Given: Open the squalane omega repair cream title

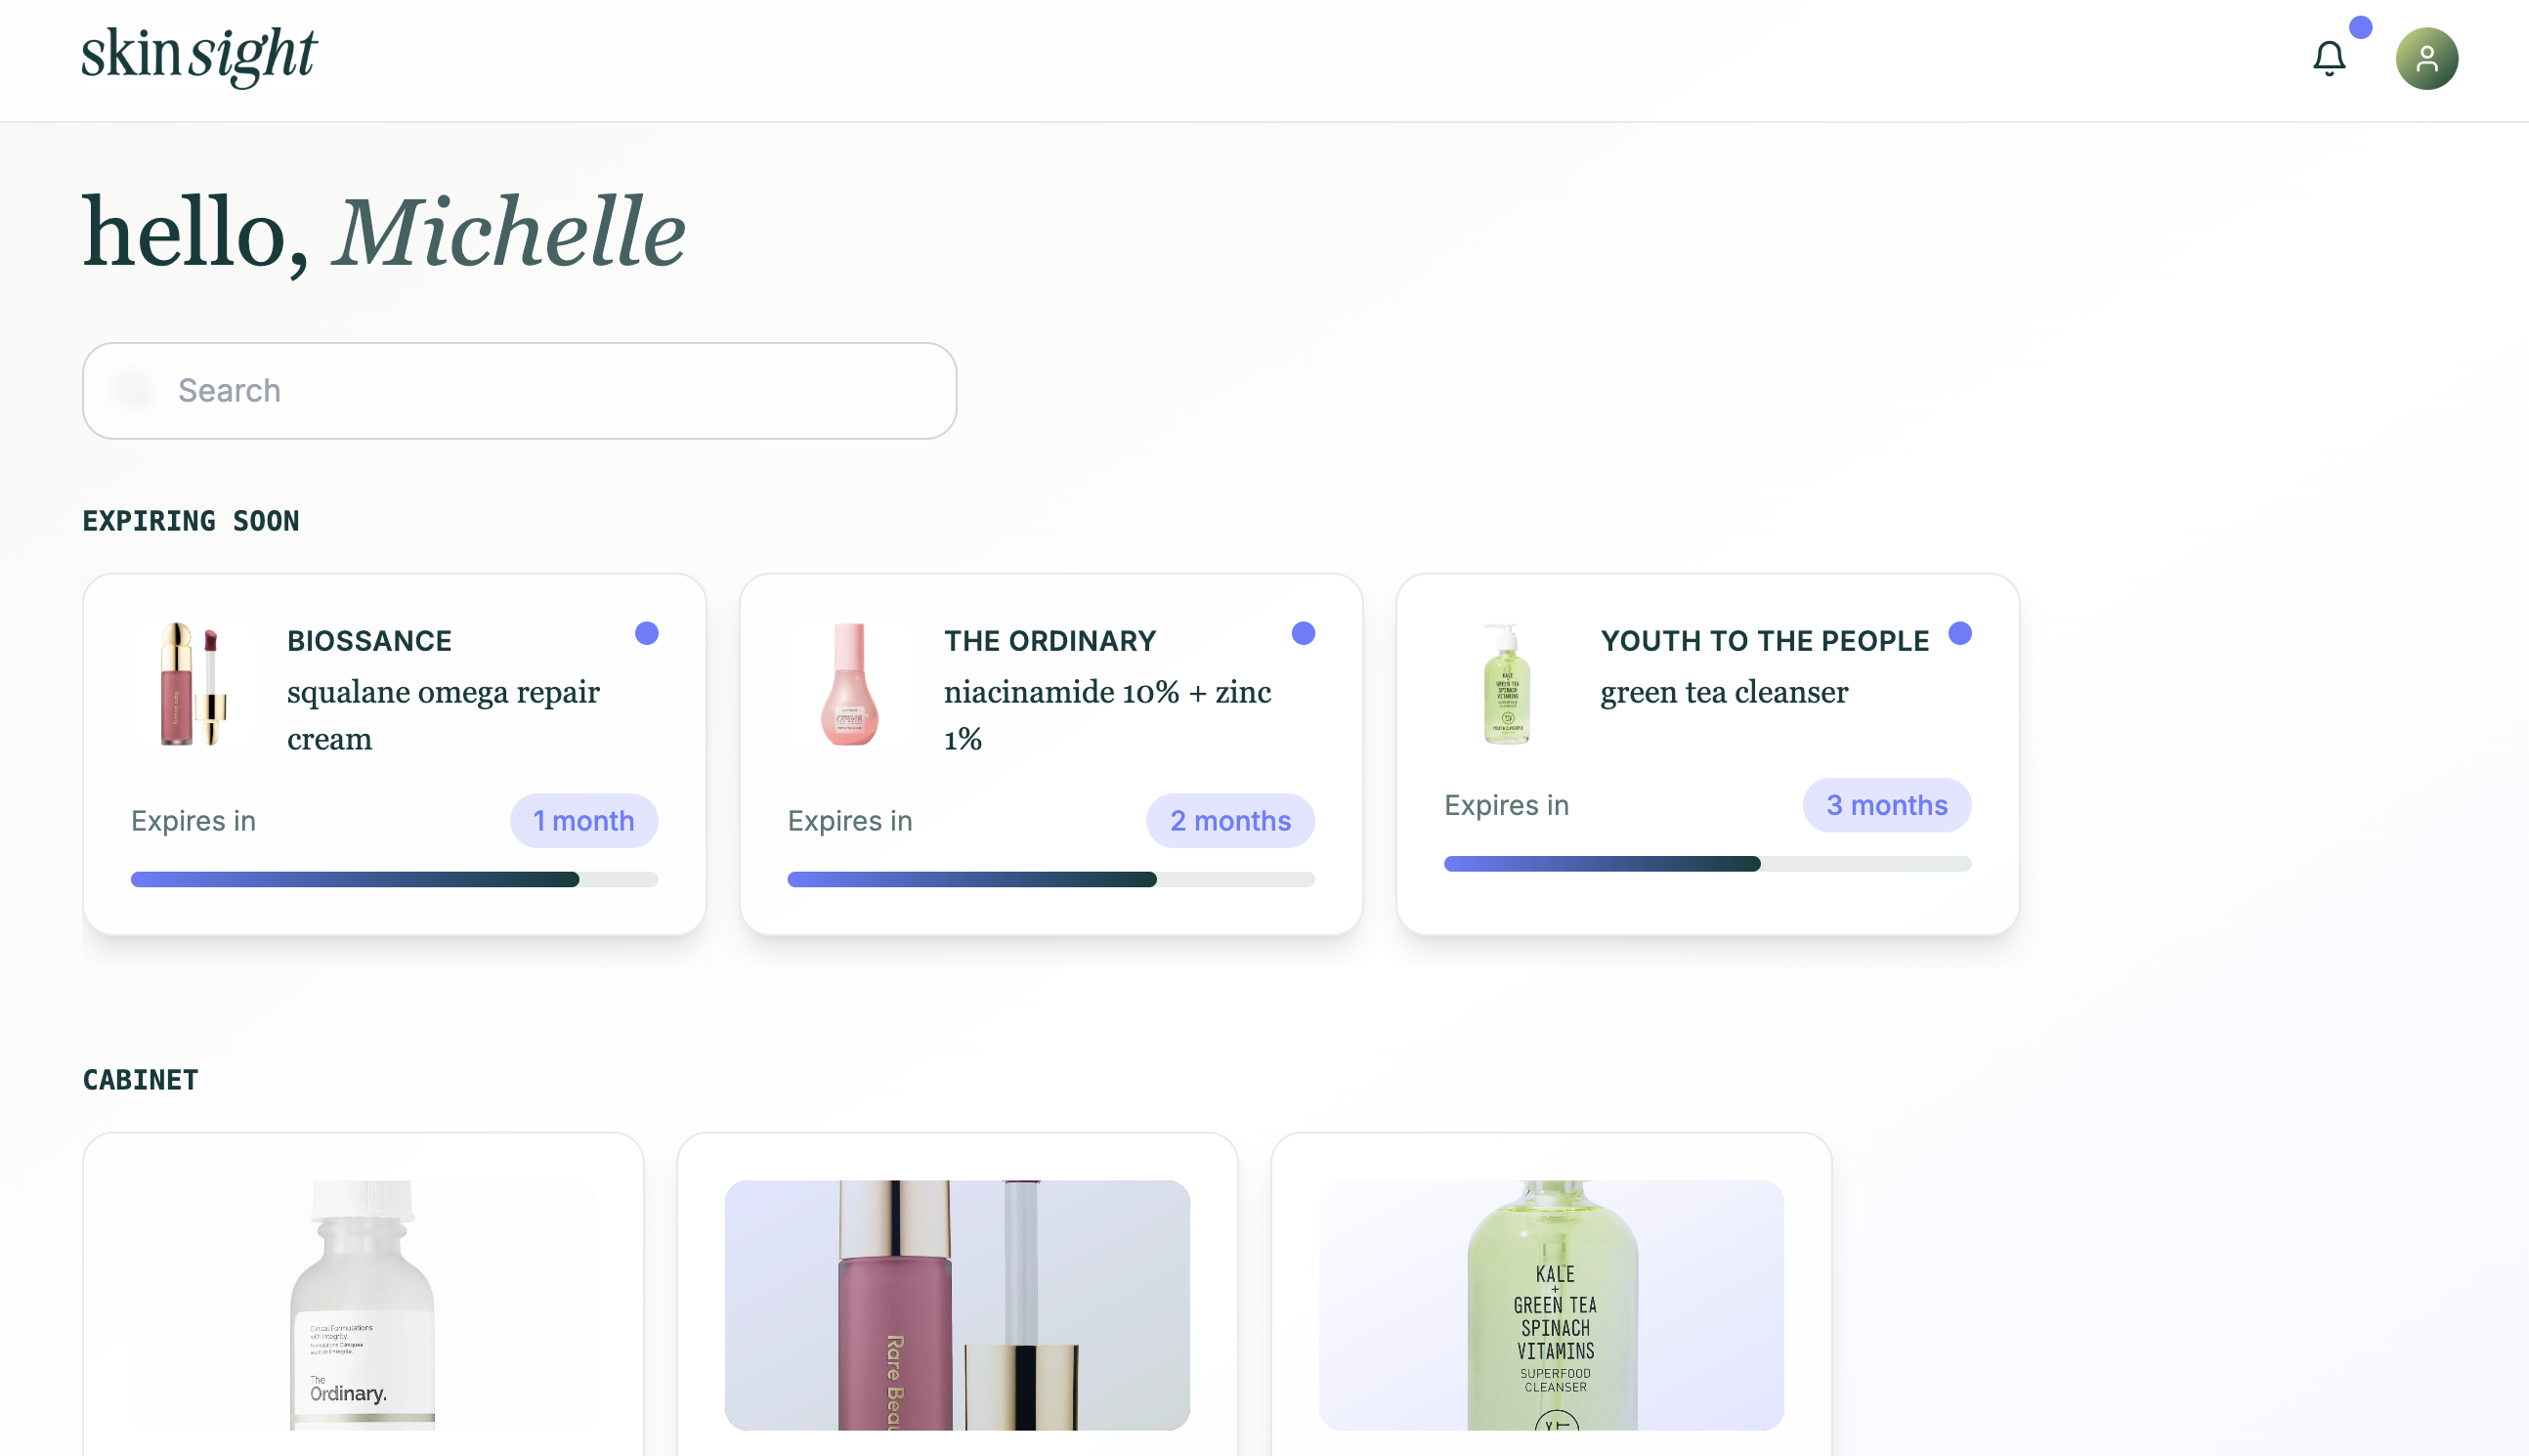Looking at the screenshot, I should tap(443, 715).
